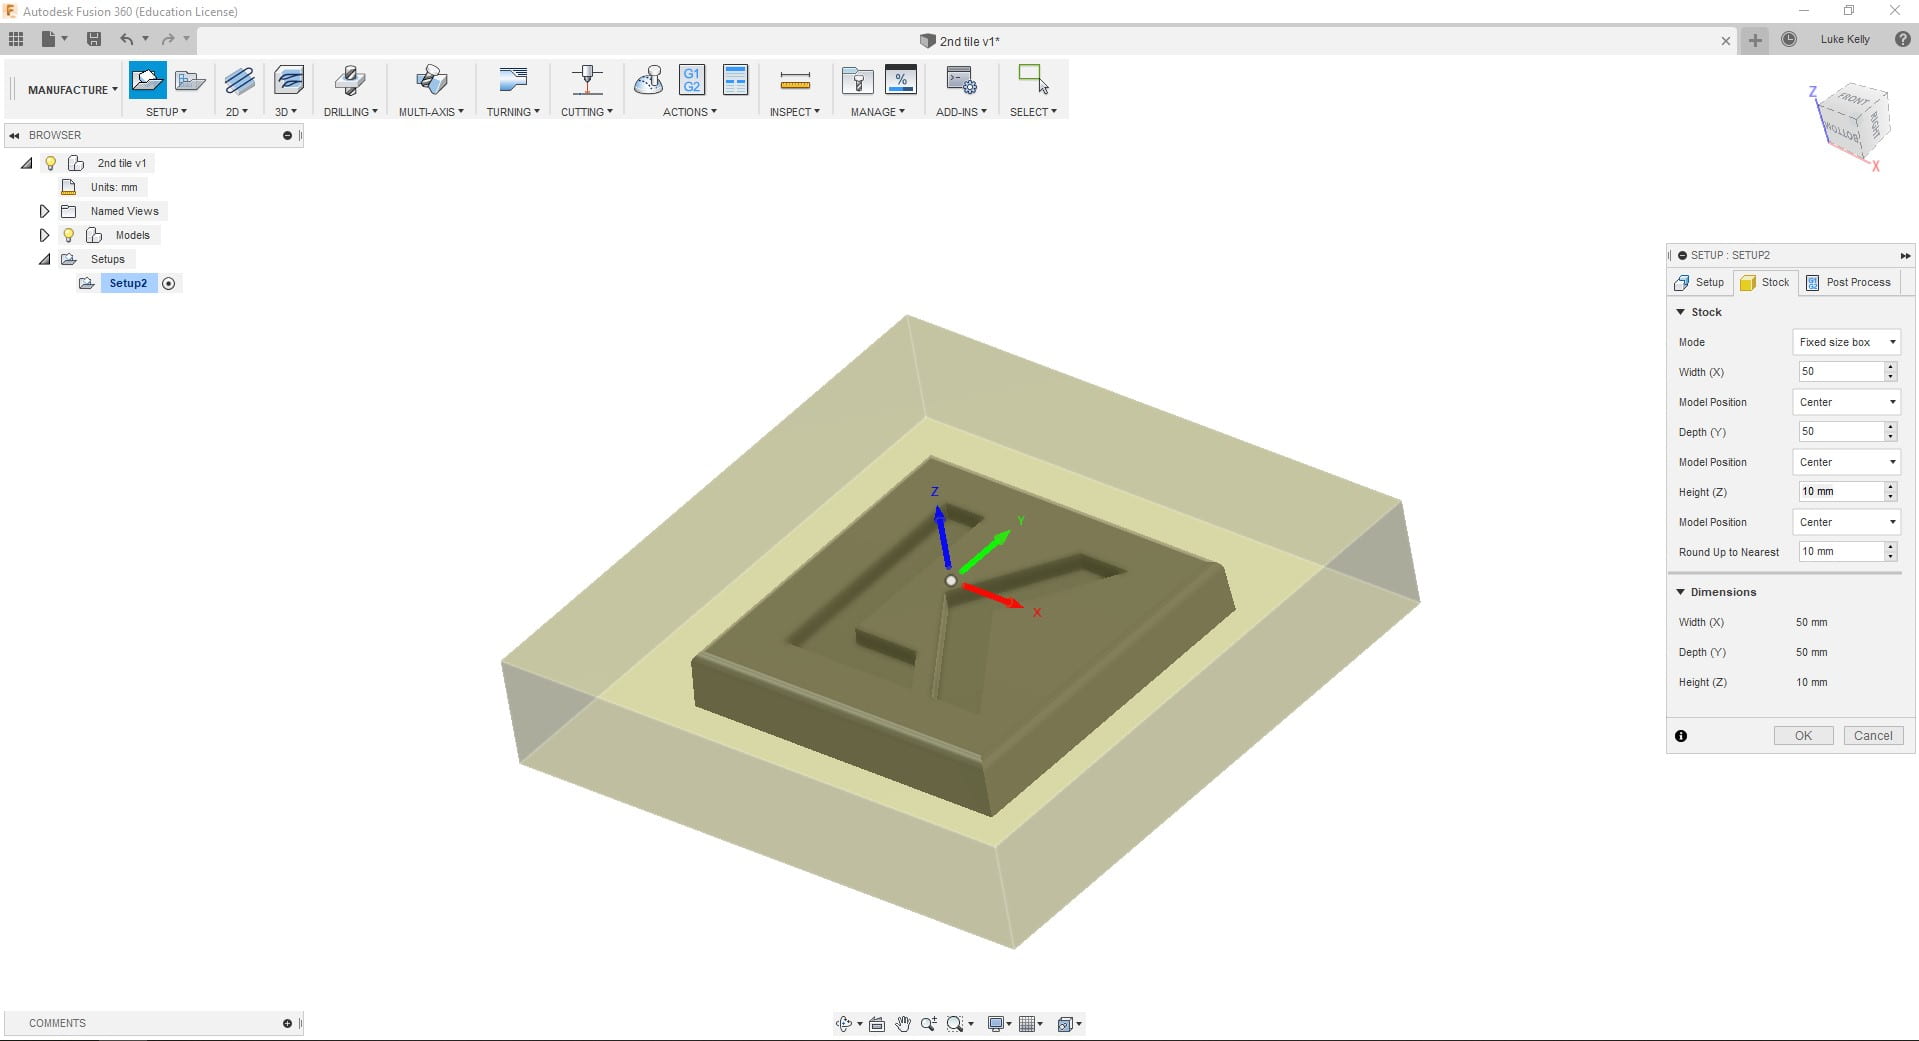This screenshot has width=1919, height=1041.
Task: Activate the Setup2 radio button
Action: pos(169,283)
